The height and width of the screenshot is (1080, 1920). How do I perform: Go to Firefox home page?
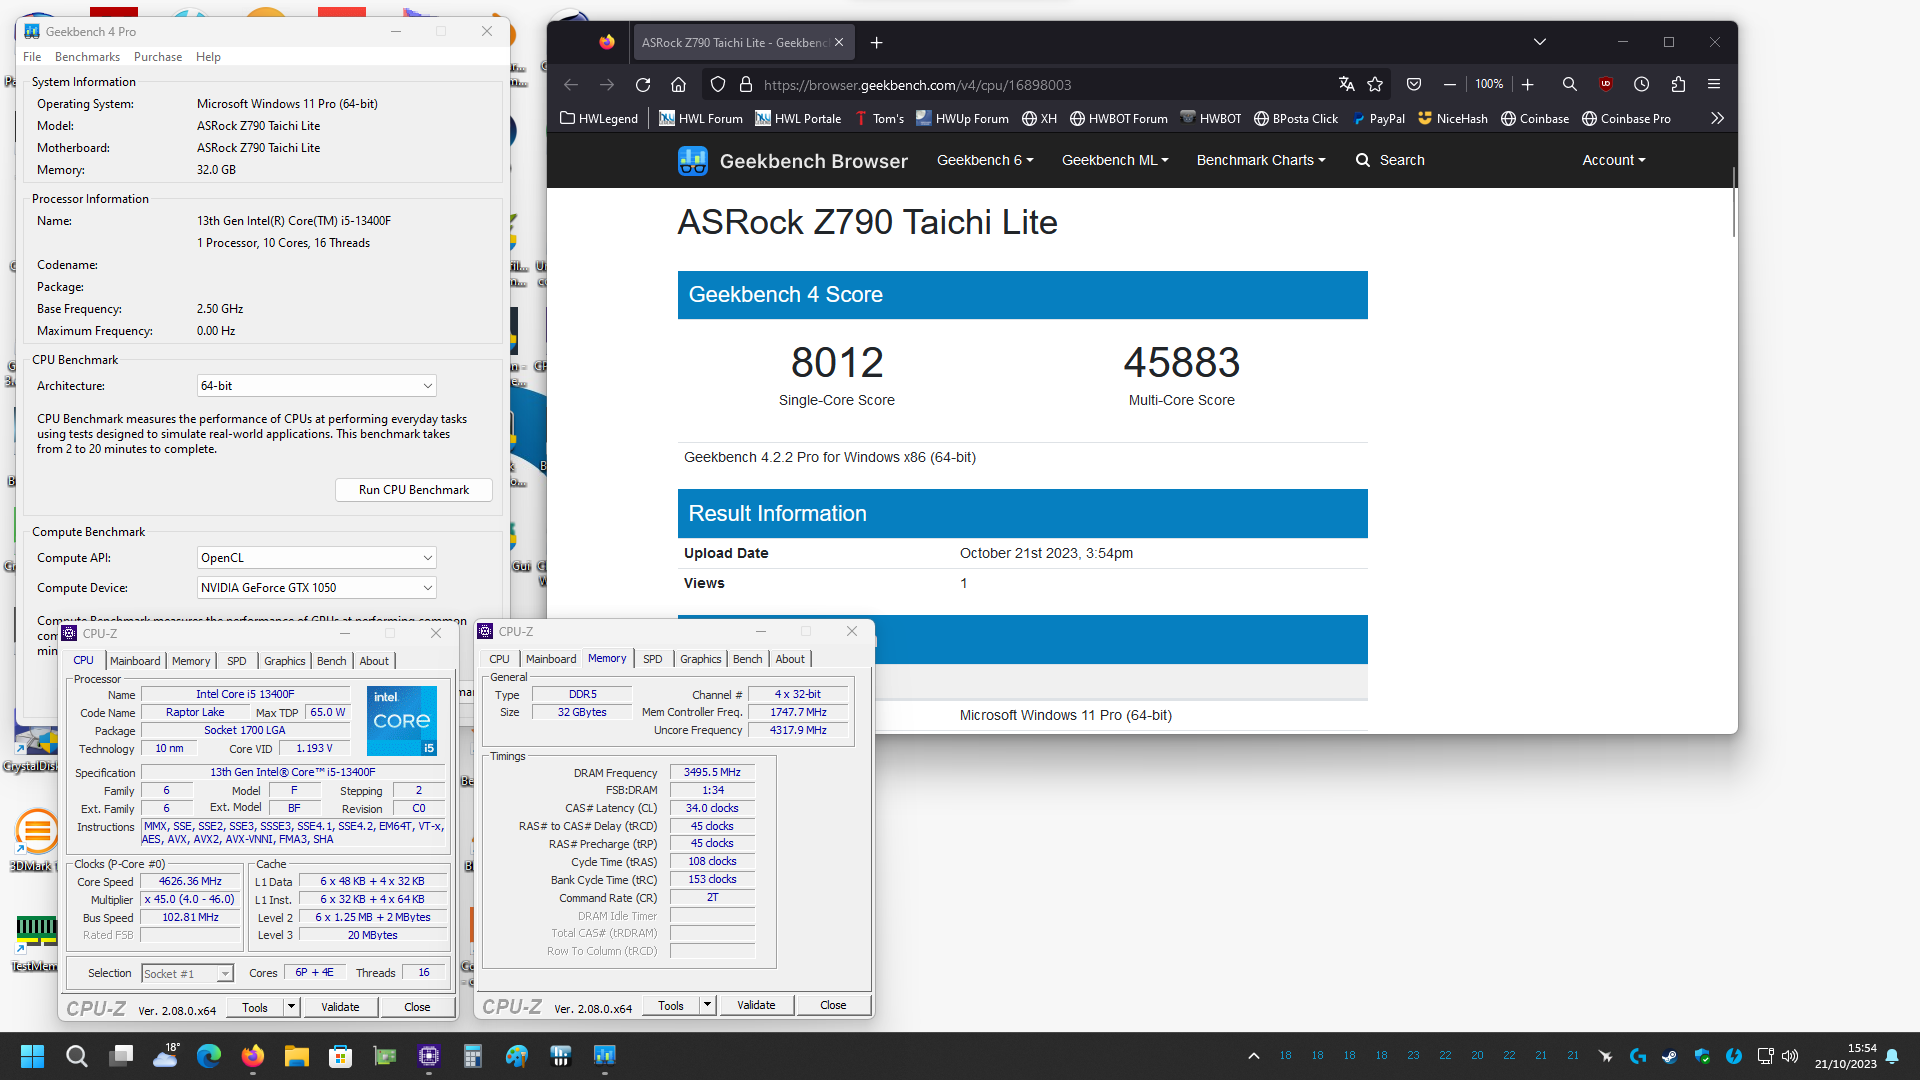pos(678,85)
